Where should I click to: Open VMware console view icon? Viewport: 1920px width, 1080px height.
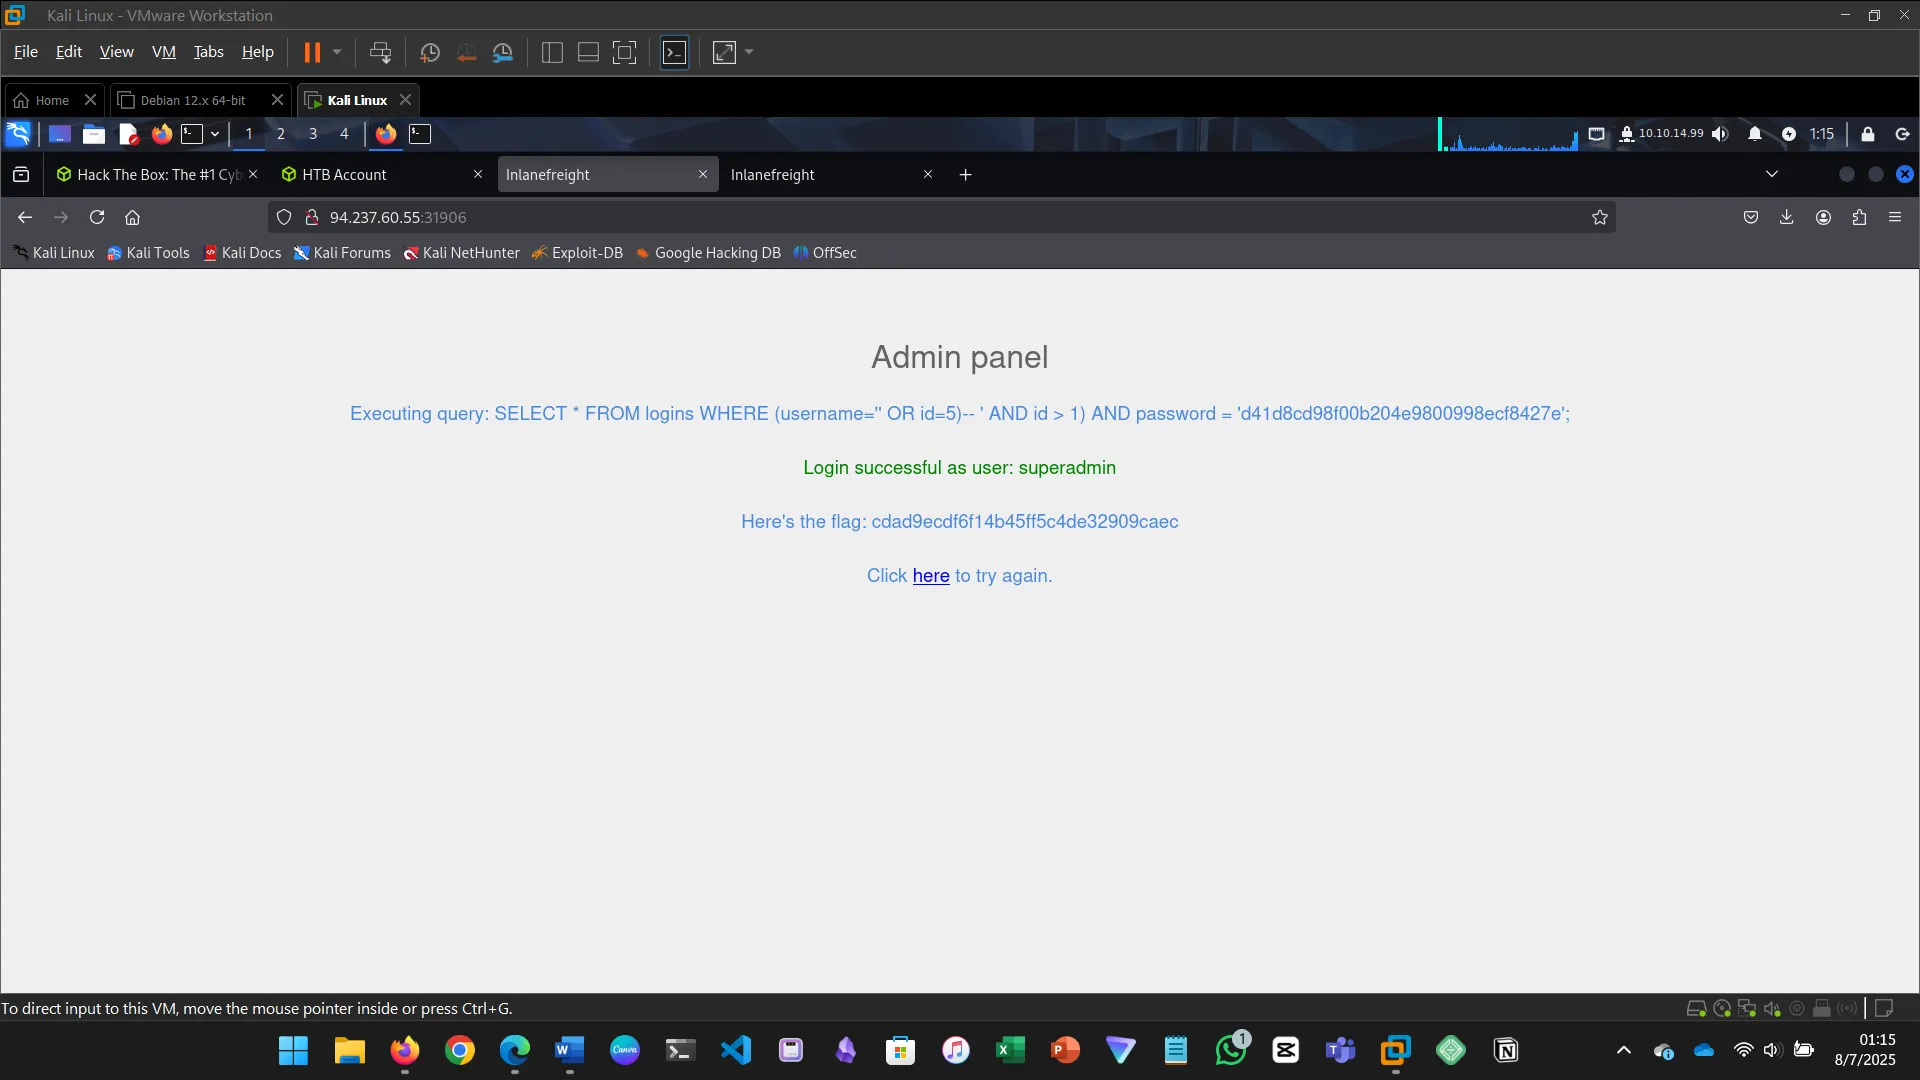(x=675, y=52)
